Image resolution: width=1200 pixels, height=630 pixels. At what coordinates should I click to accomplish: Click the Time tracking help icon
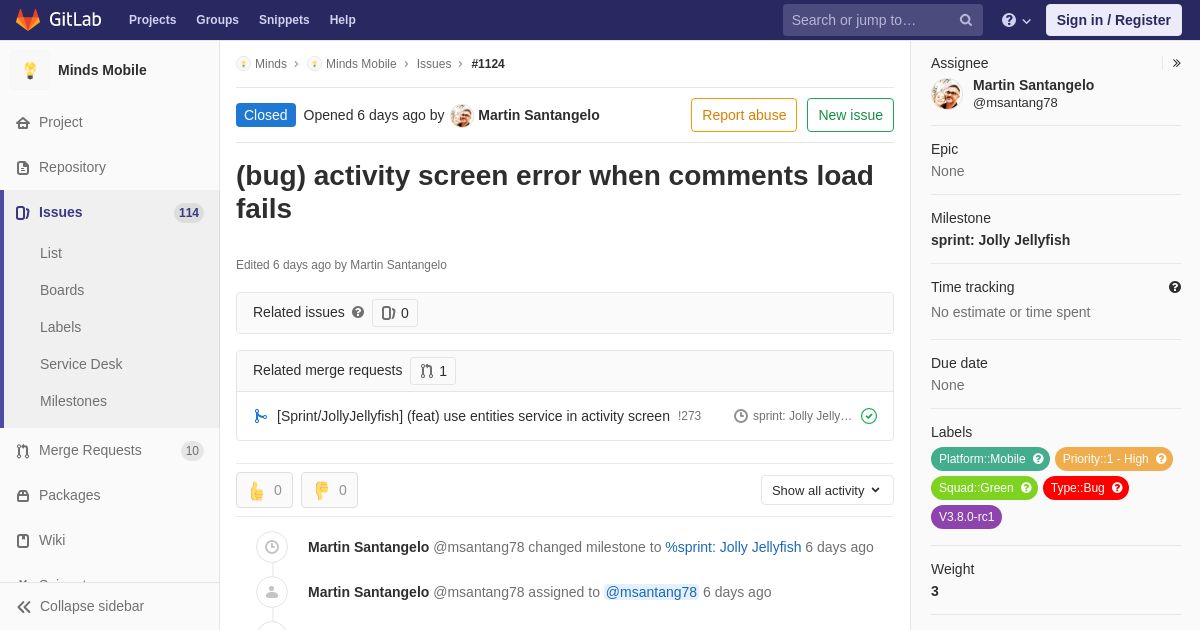(1175, 287)
